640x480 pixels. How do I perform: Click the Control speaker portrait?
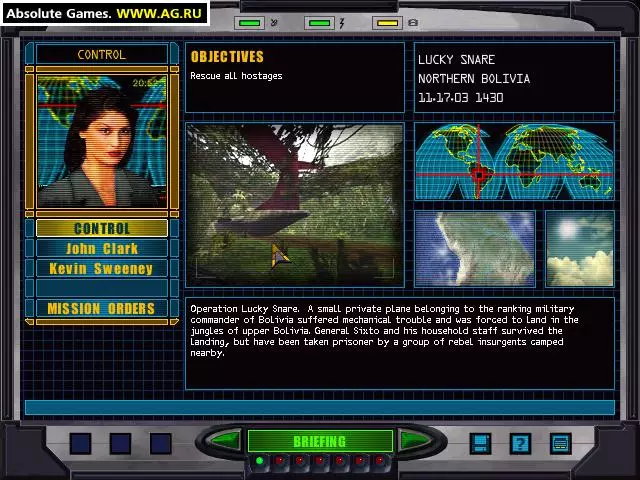(102, 141)
